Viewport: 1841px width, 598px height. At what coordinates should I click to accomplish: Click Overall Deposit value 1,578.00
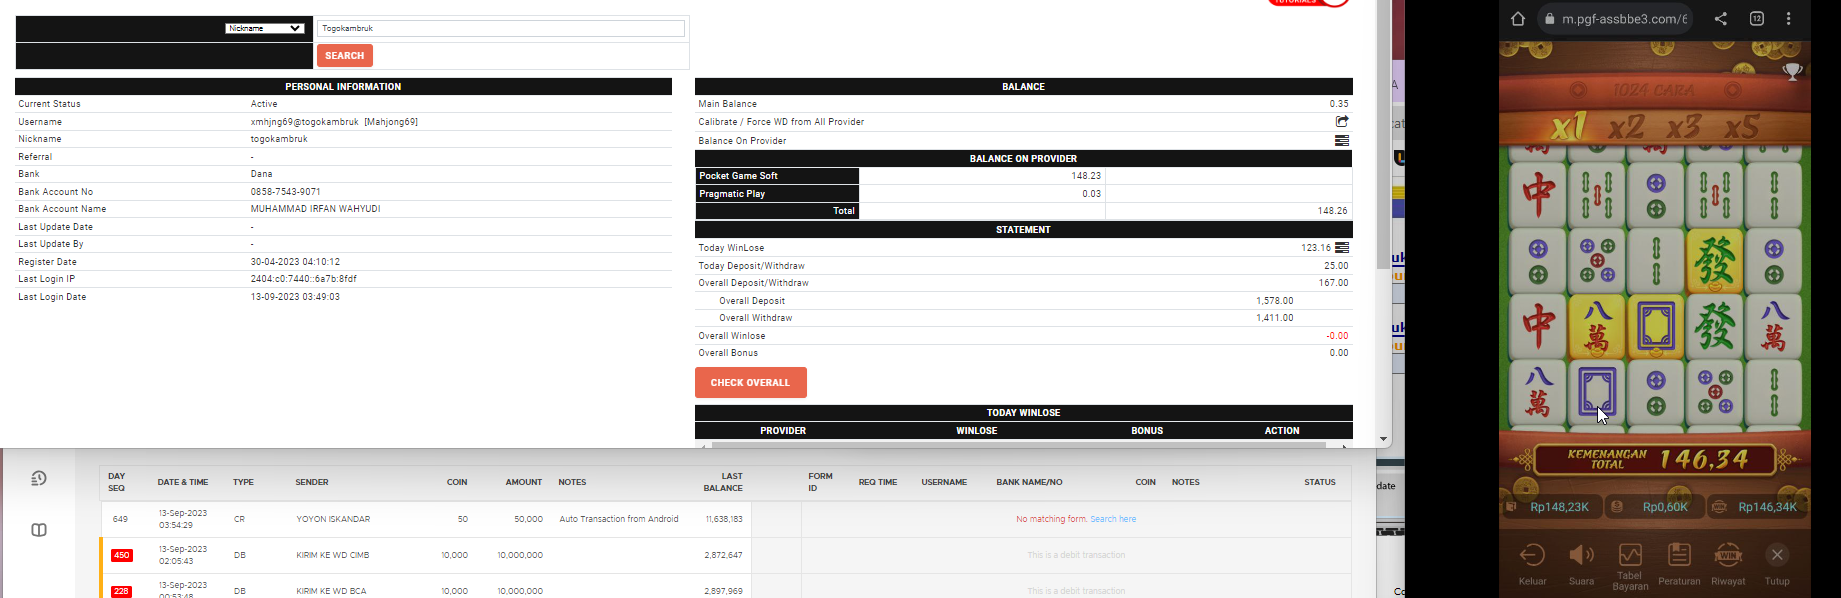click(x=1275, y=301)
